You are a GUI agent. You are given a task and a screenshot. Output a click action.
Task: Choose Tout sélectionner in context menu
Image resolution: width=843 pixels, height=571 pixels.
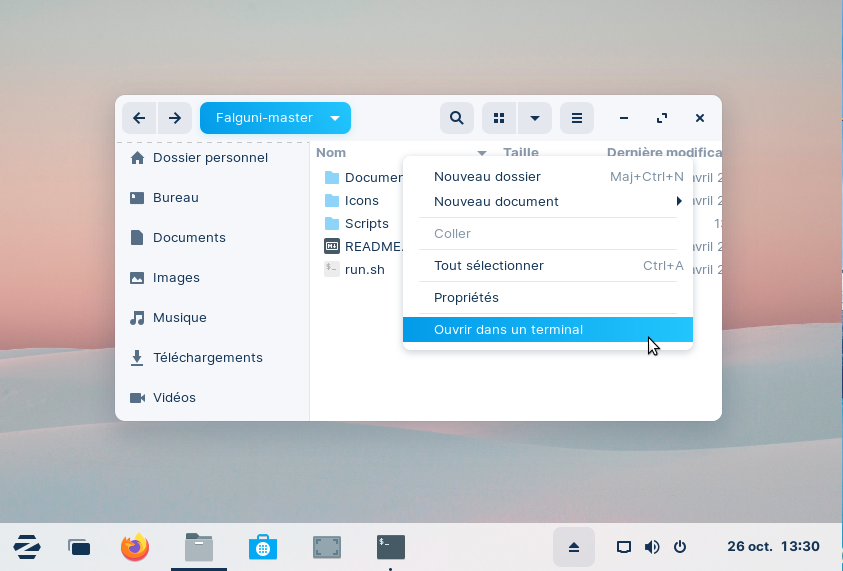[x=489, y=265]
